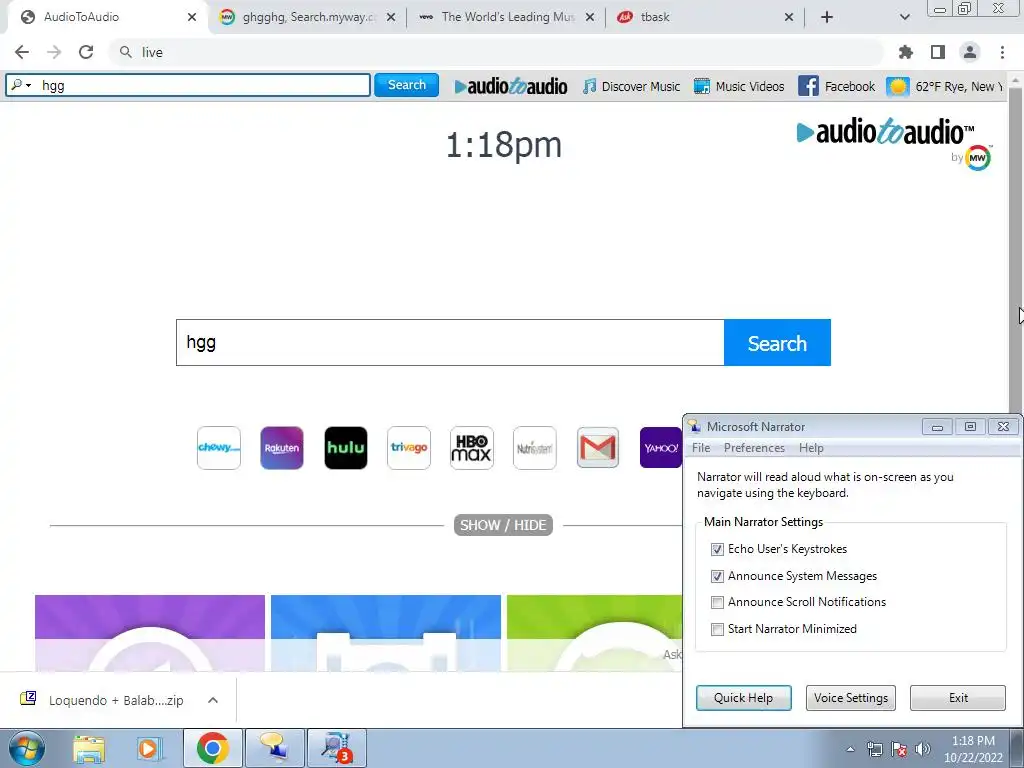Image resolution: width=1024 pixels, height=768 pixels.
Task: Click the network tray icon
Action: pyautogui.click(x=874, y=749)
